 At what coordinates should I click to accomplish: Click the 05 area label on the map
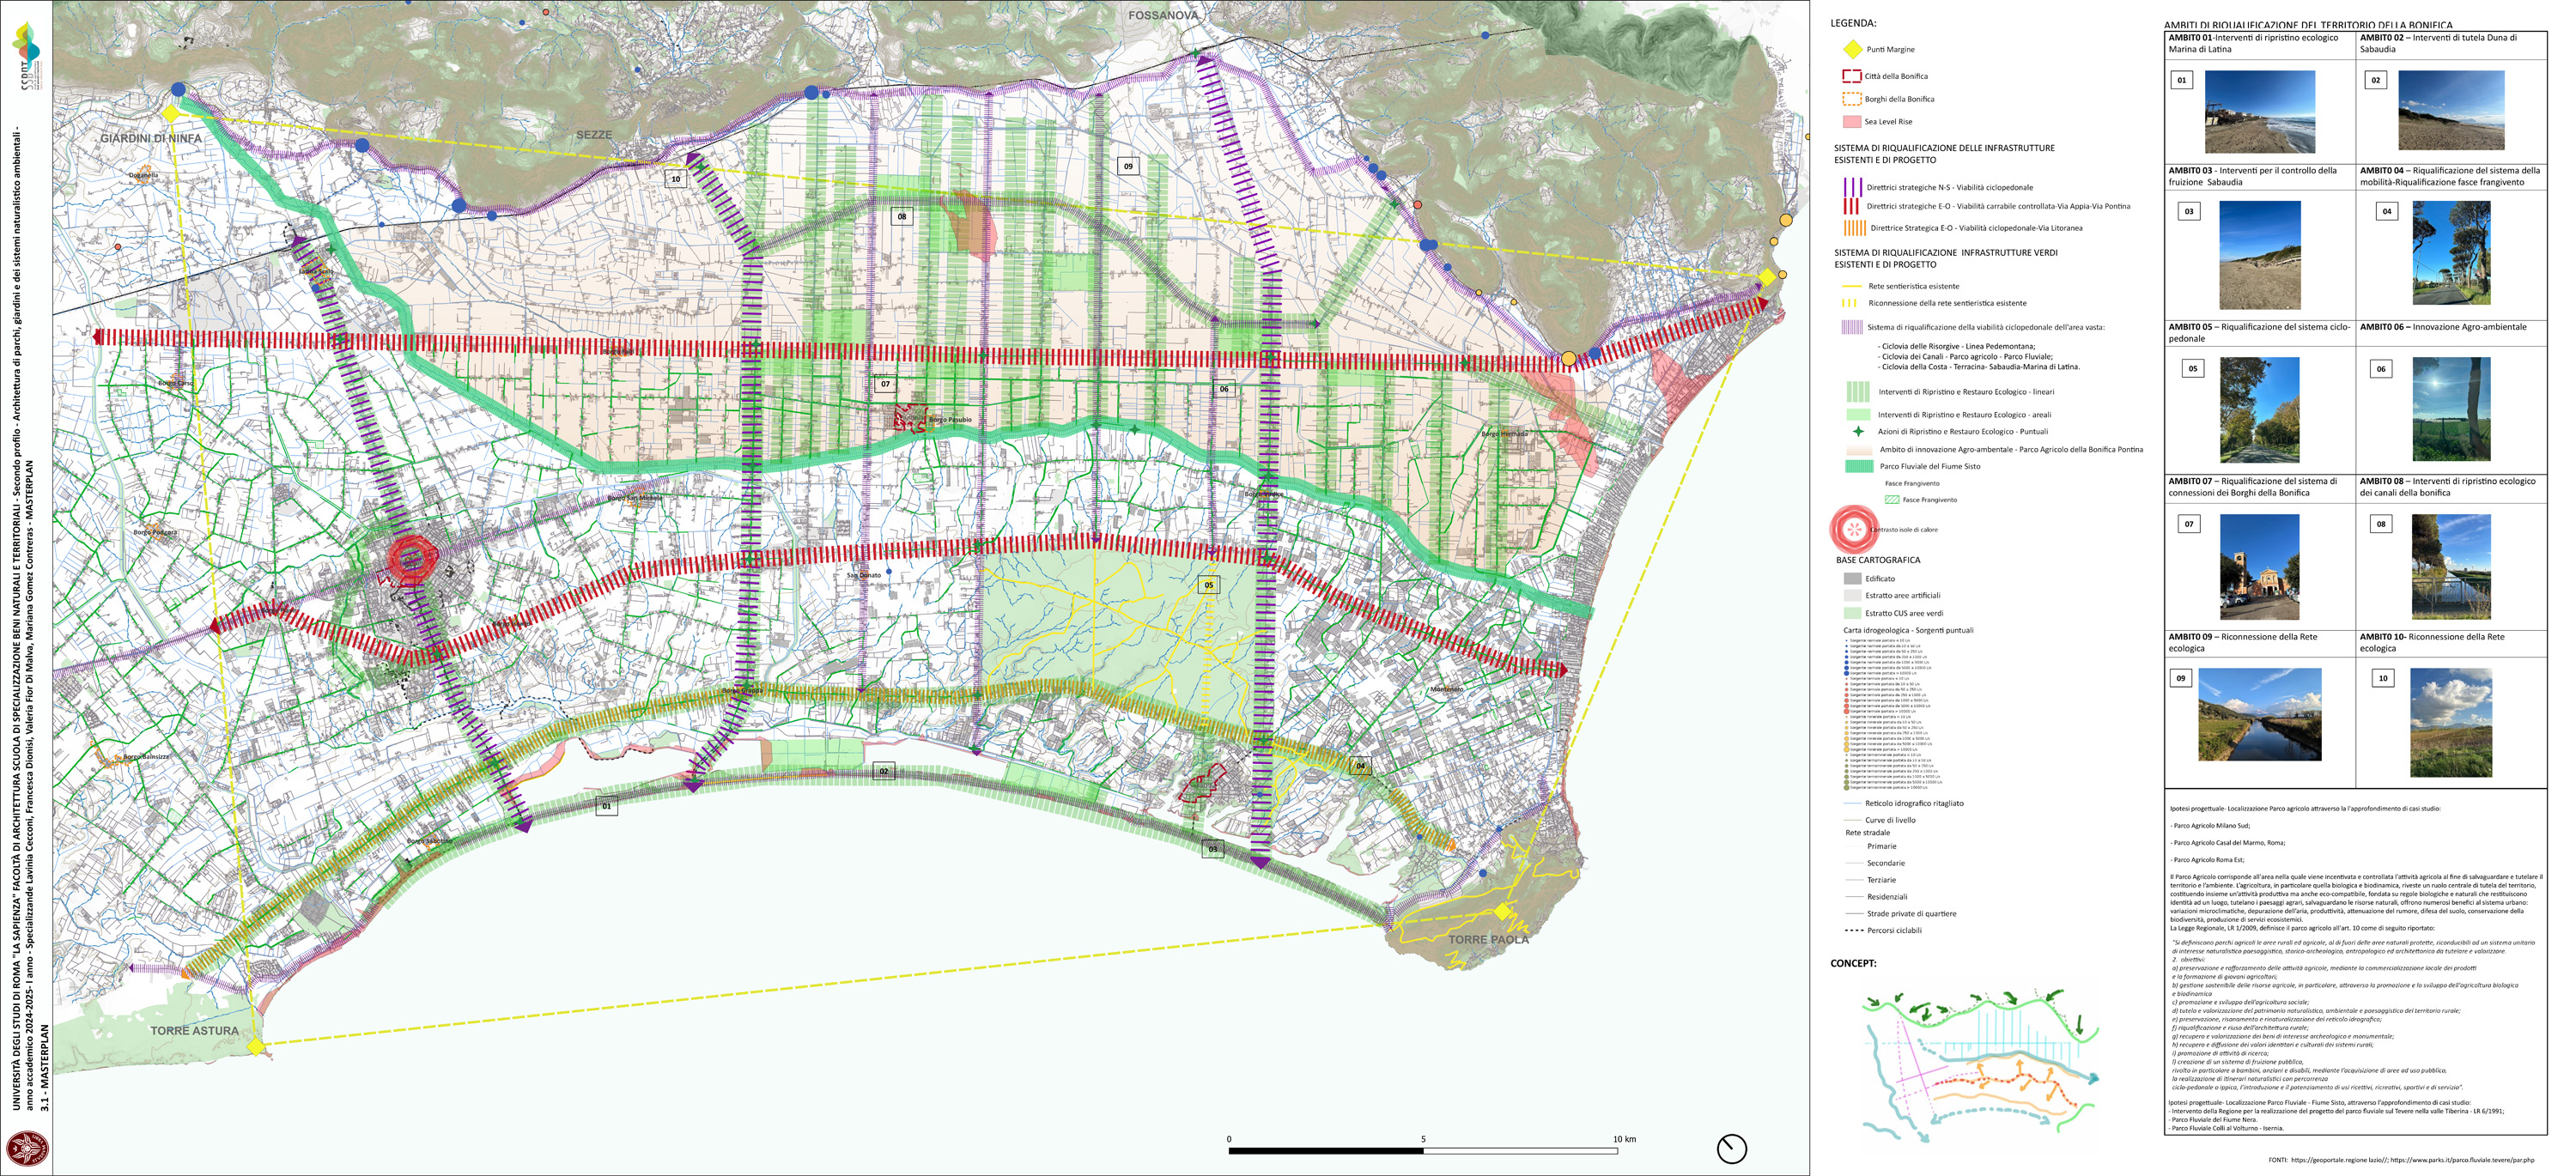click(x=1209, y=585)
